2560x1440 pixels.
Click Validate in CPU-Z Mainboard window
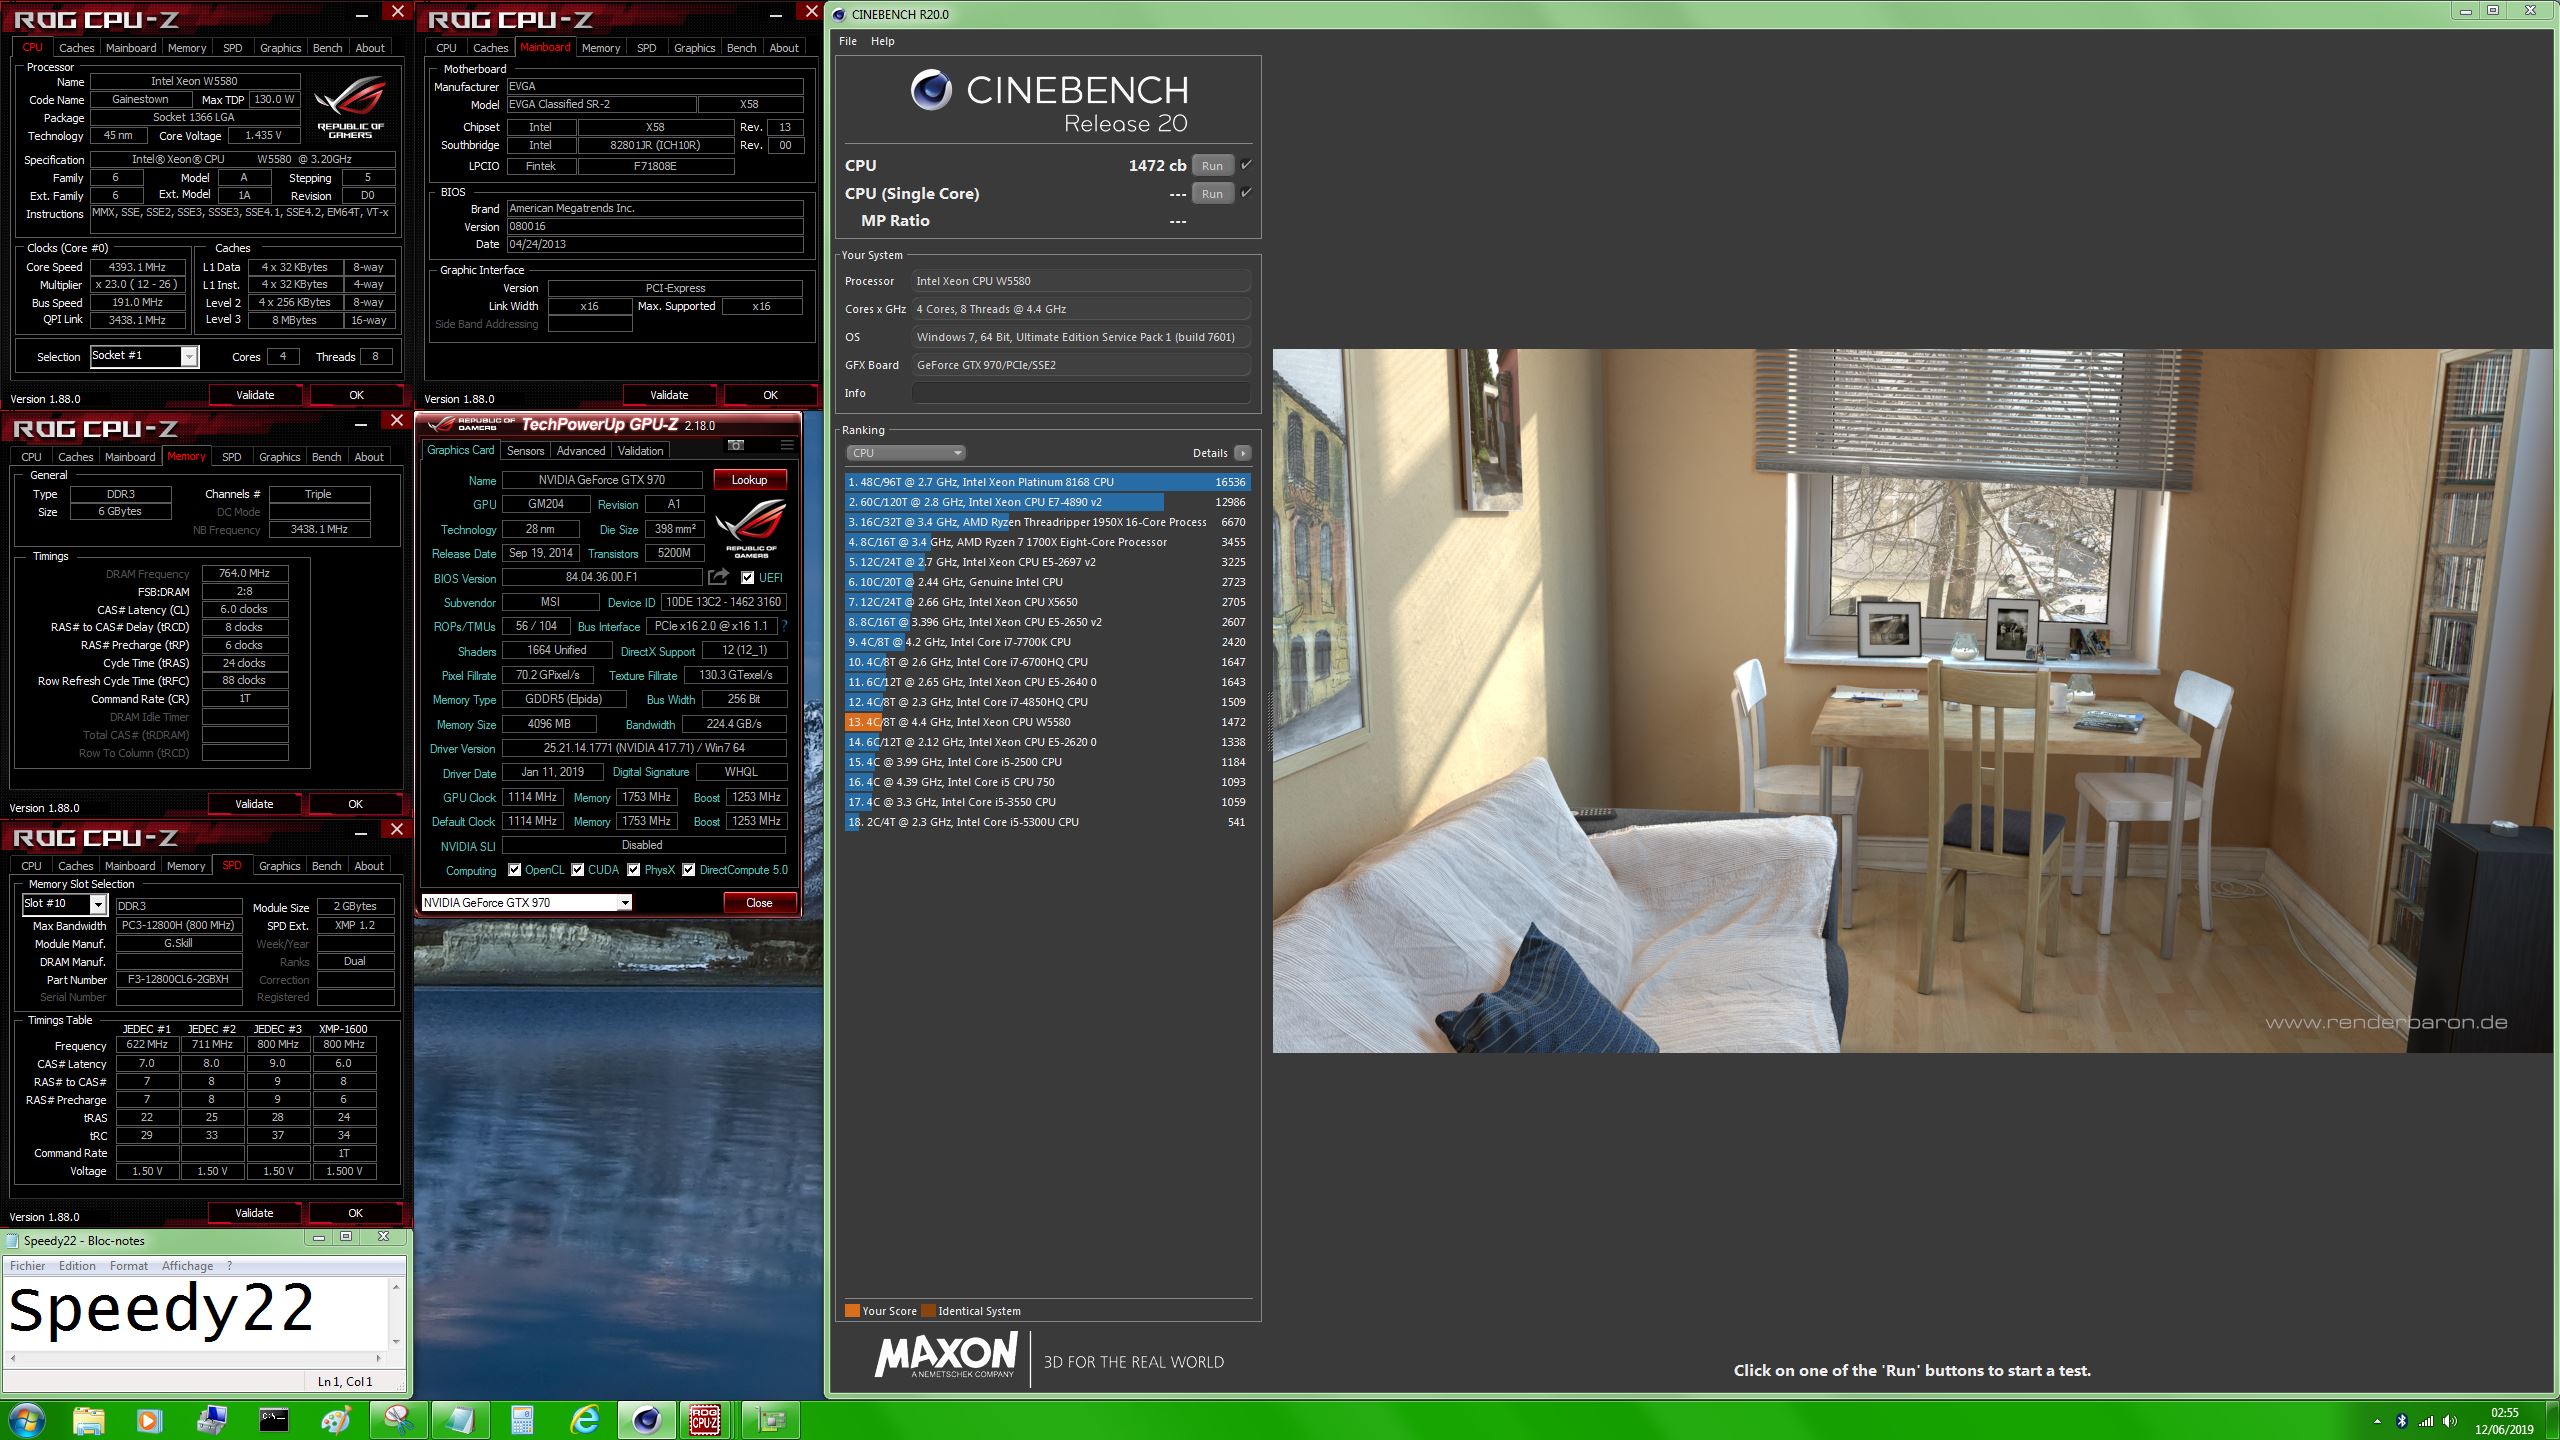click(x=669, y=395)
